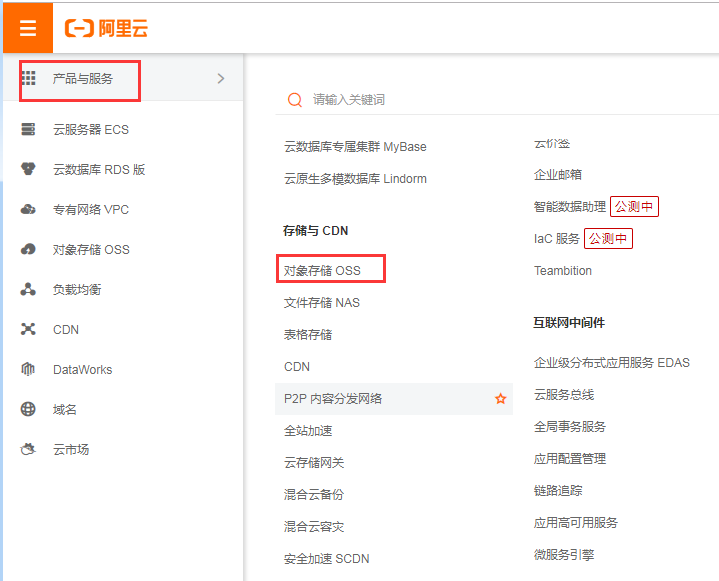The width and height of the screenshot is (719, 581).
Task: Open 云市场 in sidebar
Action: (71, 449)
